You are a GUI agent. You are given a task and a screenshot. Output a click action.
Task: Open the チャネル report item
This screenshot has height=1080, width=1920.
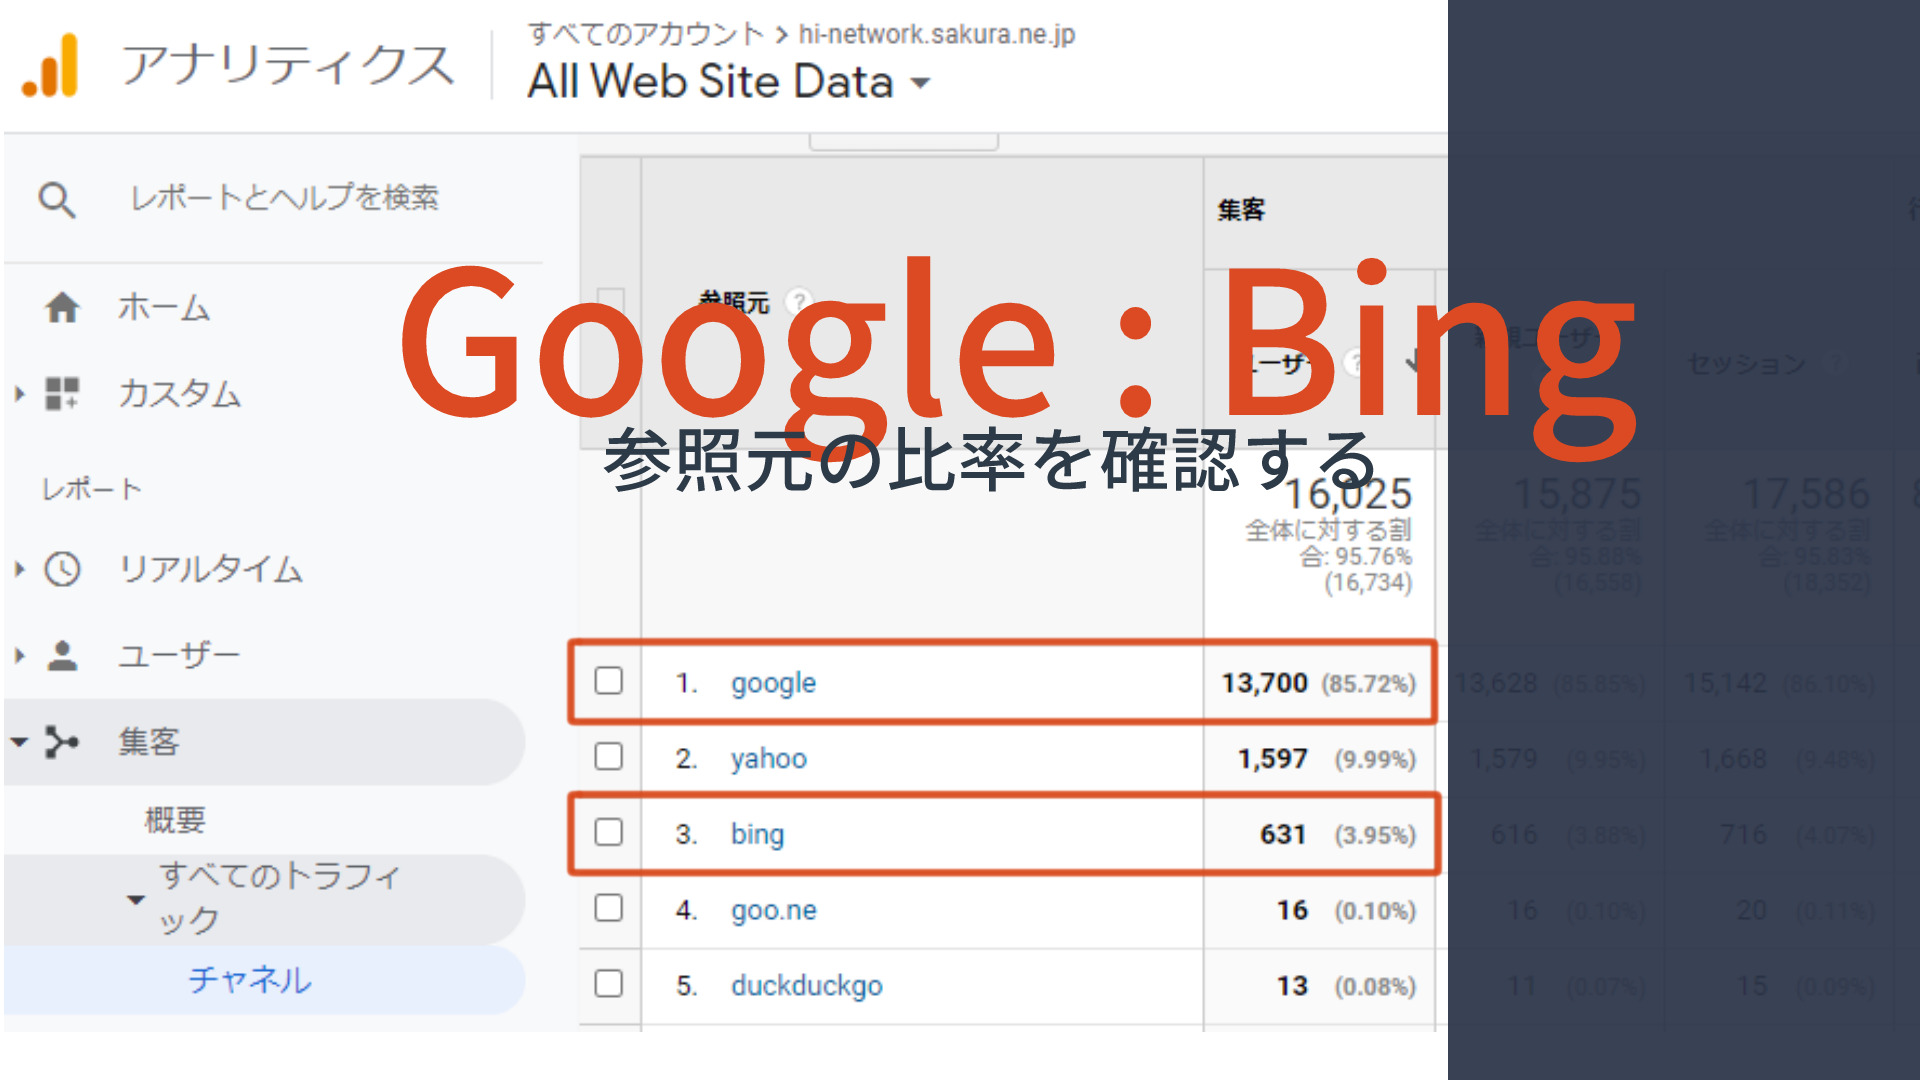pos(250,979)
